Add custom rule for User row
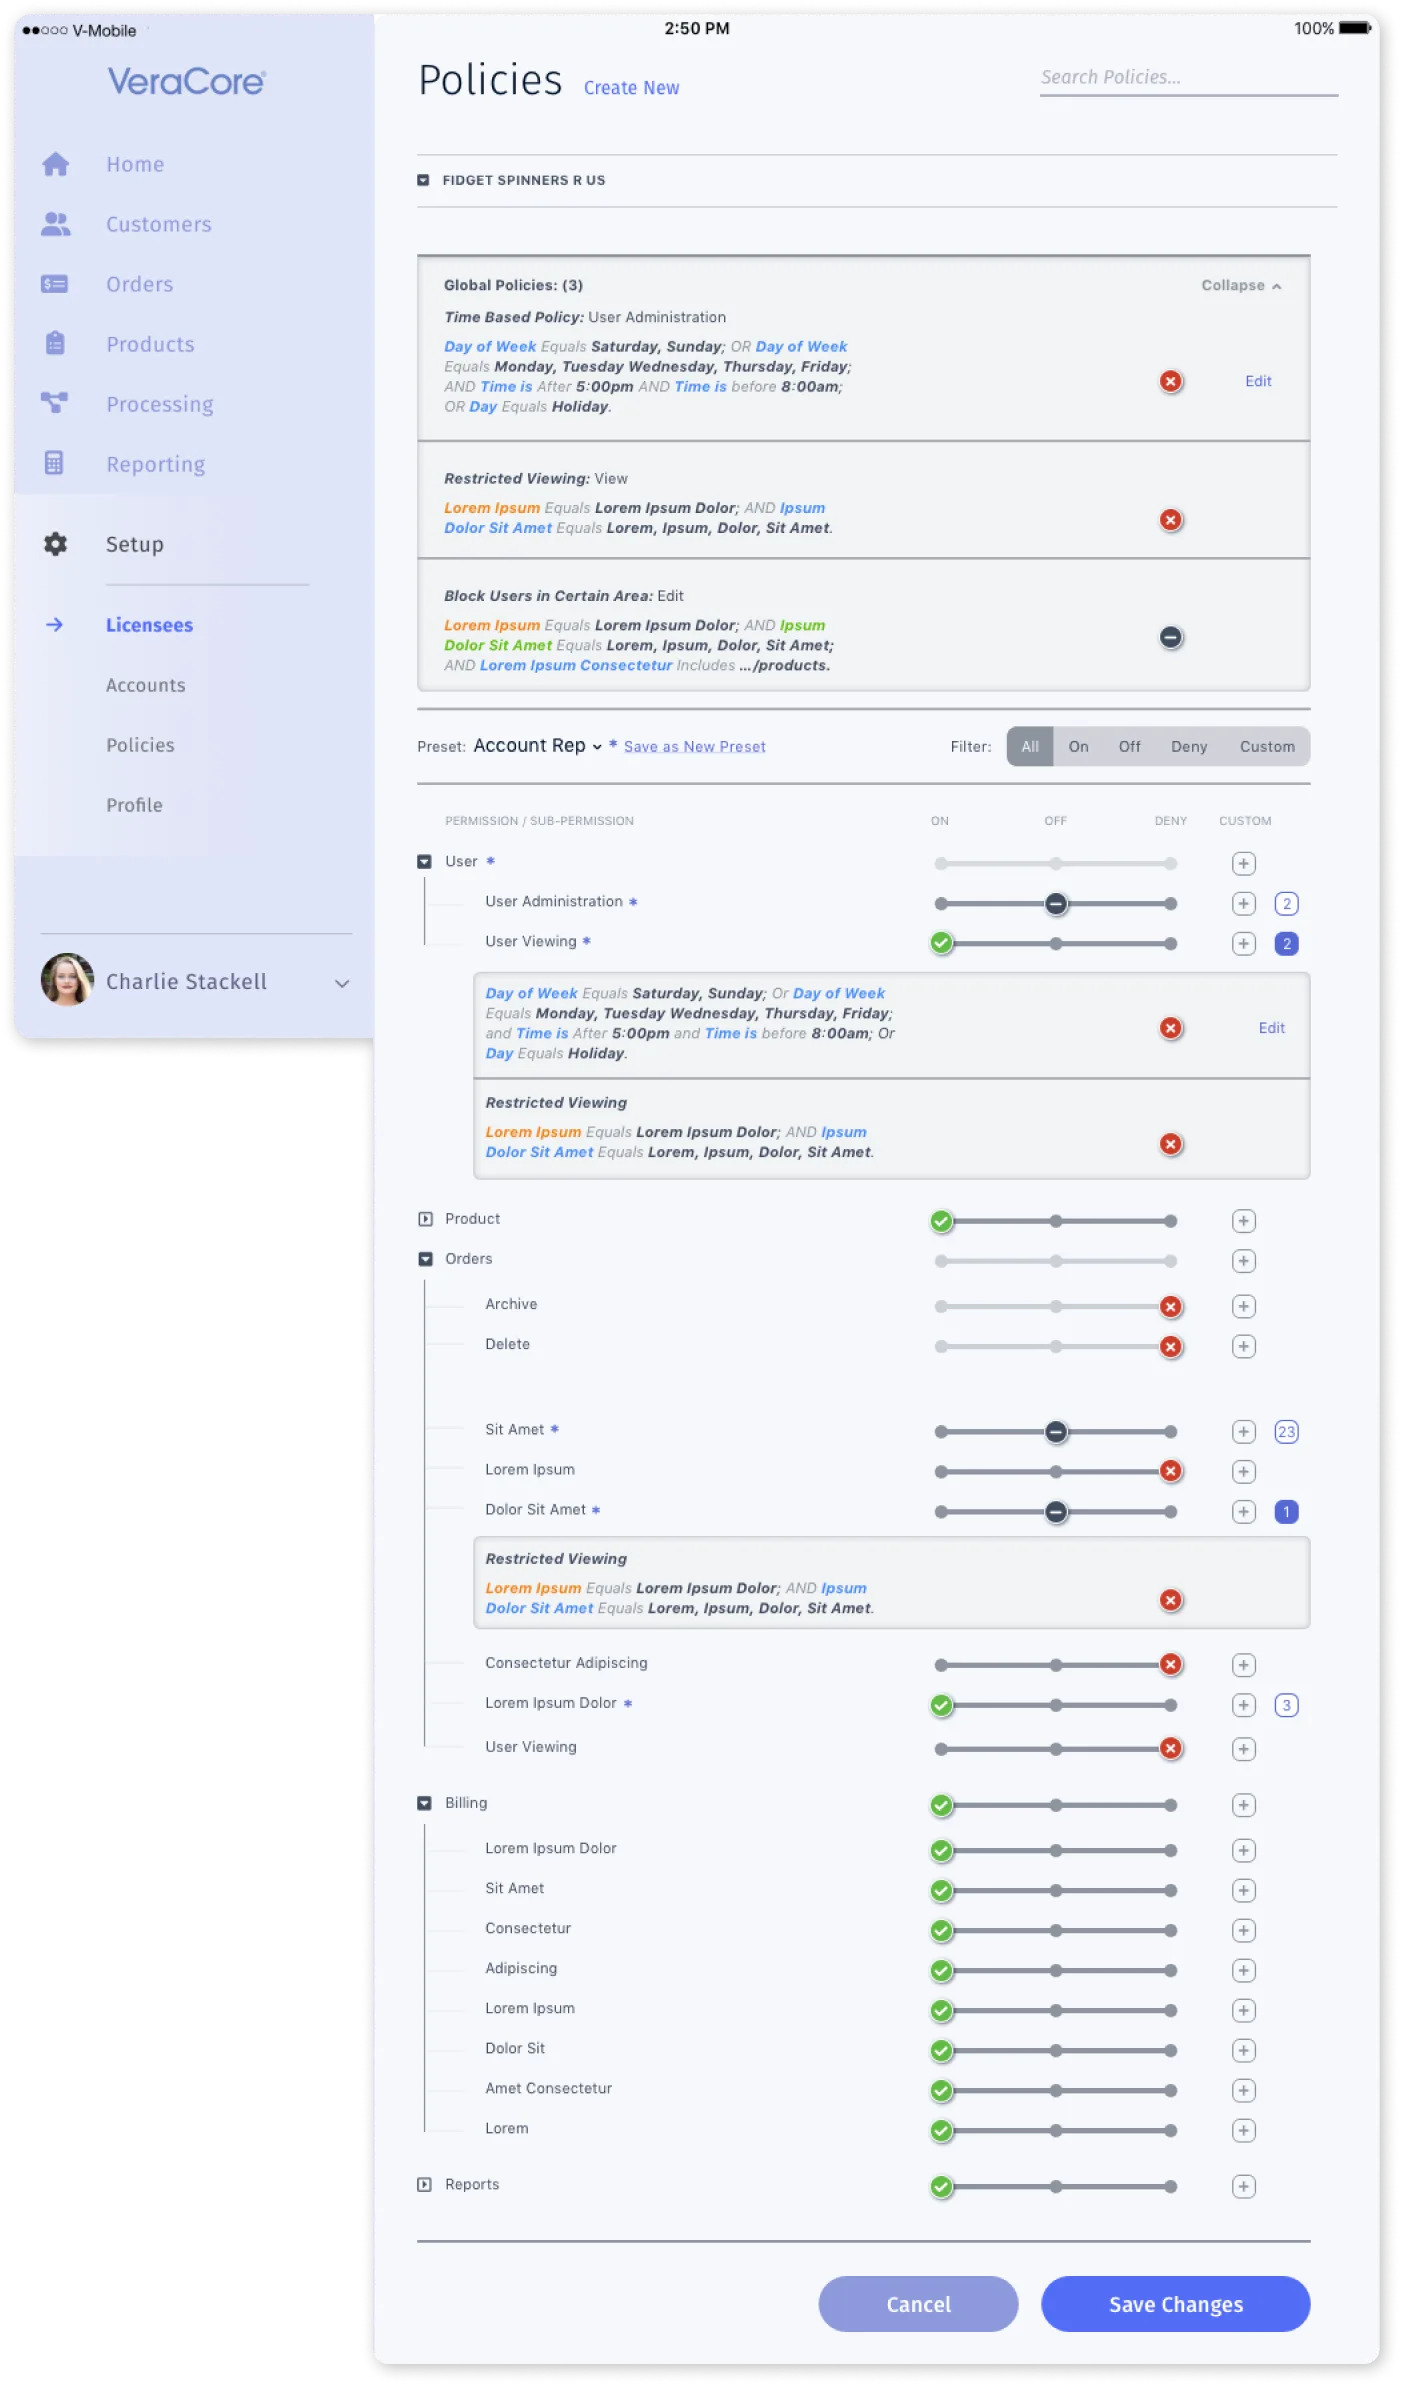1401x2385 pixels. 1244,863
